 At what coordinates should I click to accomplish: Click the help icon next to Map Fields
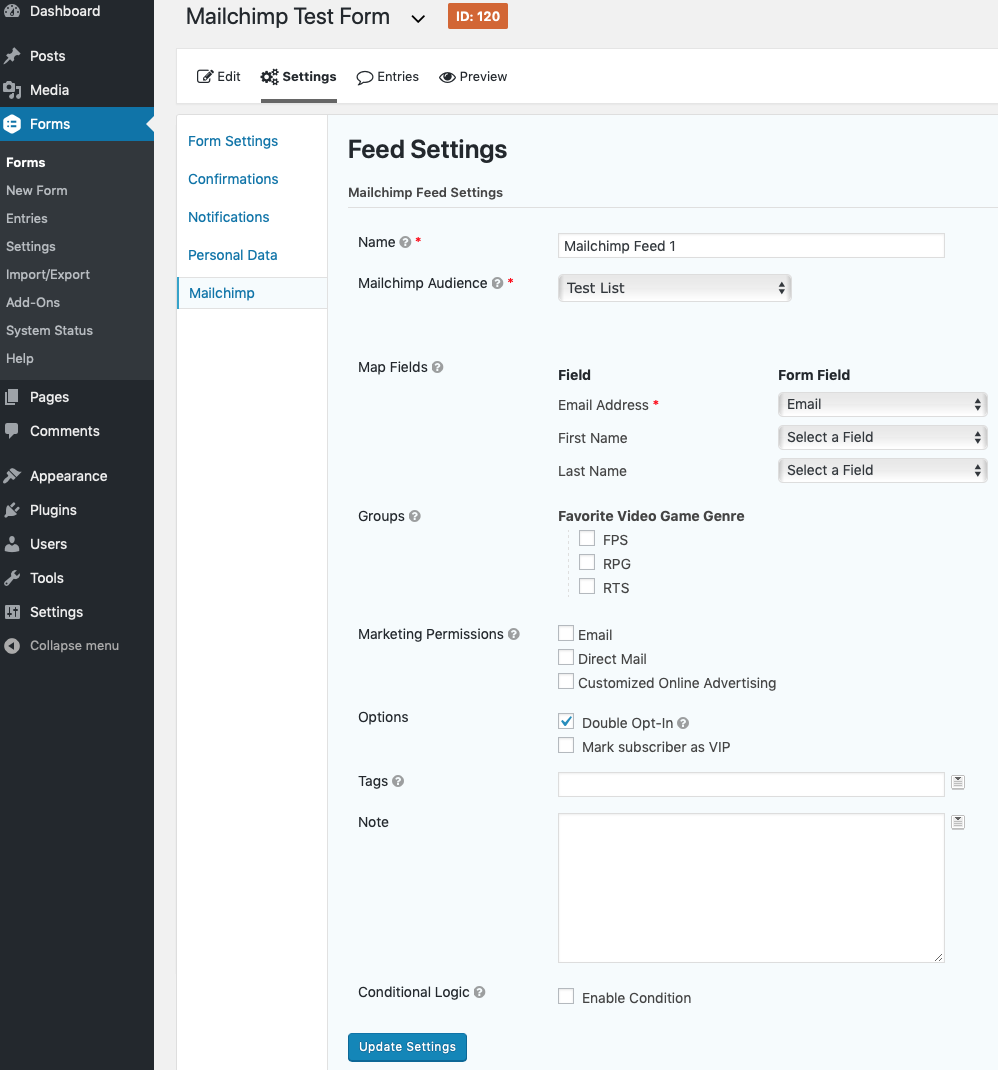(x=437, y=367)
